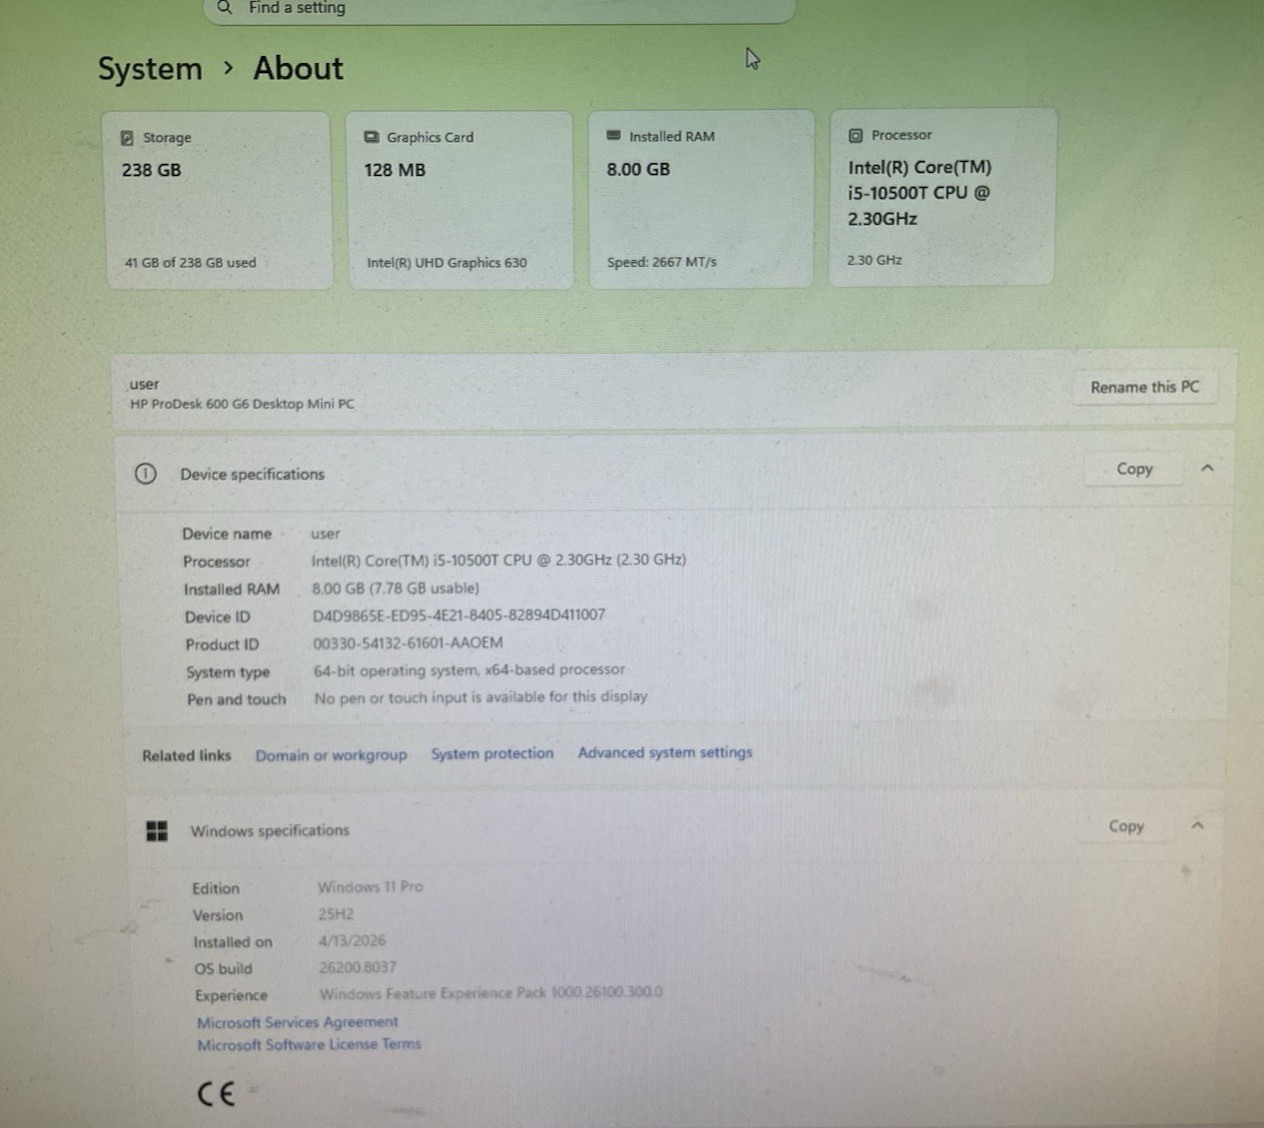Open System protection link

pos(492,754)
